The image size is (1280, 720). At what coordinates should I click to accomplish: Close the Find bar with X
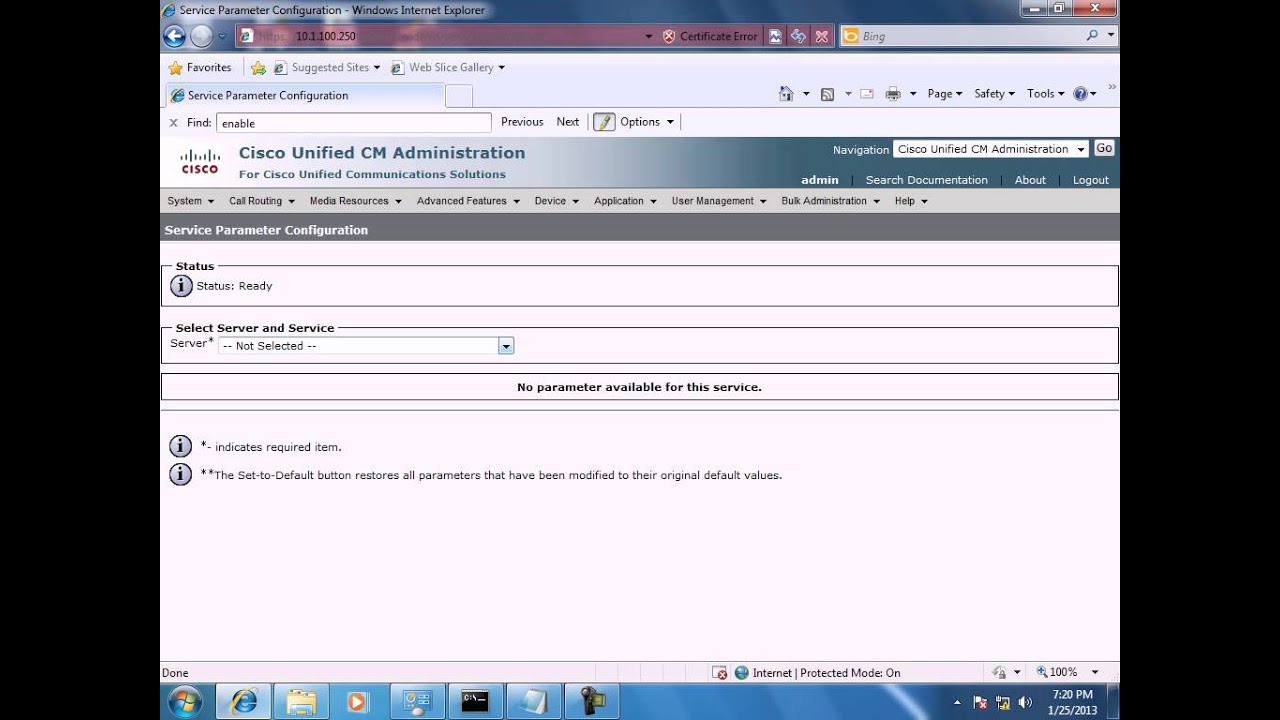(x=173, y=123)
